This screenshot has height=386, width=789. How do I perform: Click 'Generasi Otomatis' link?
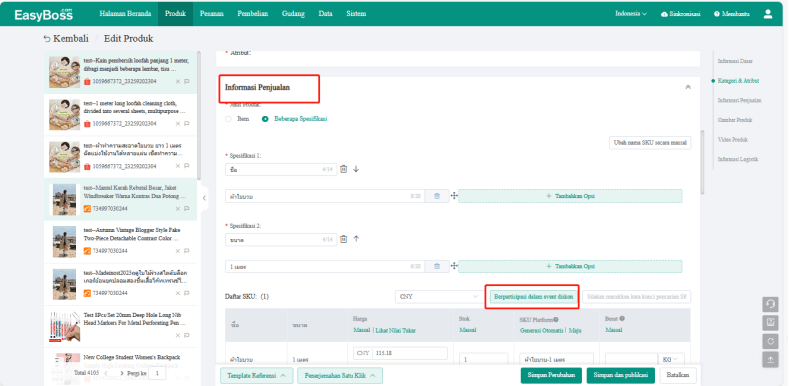coord(541,330)
